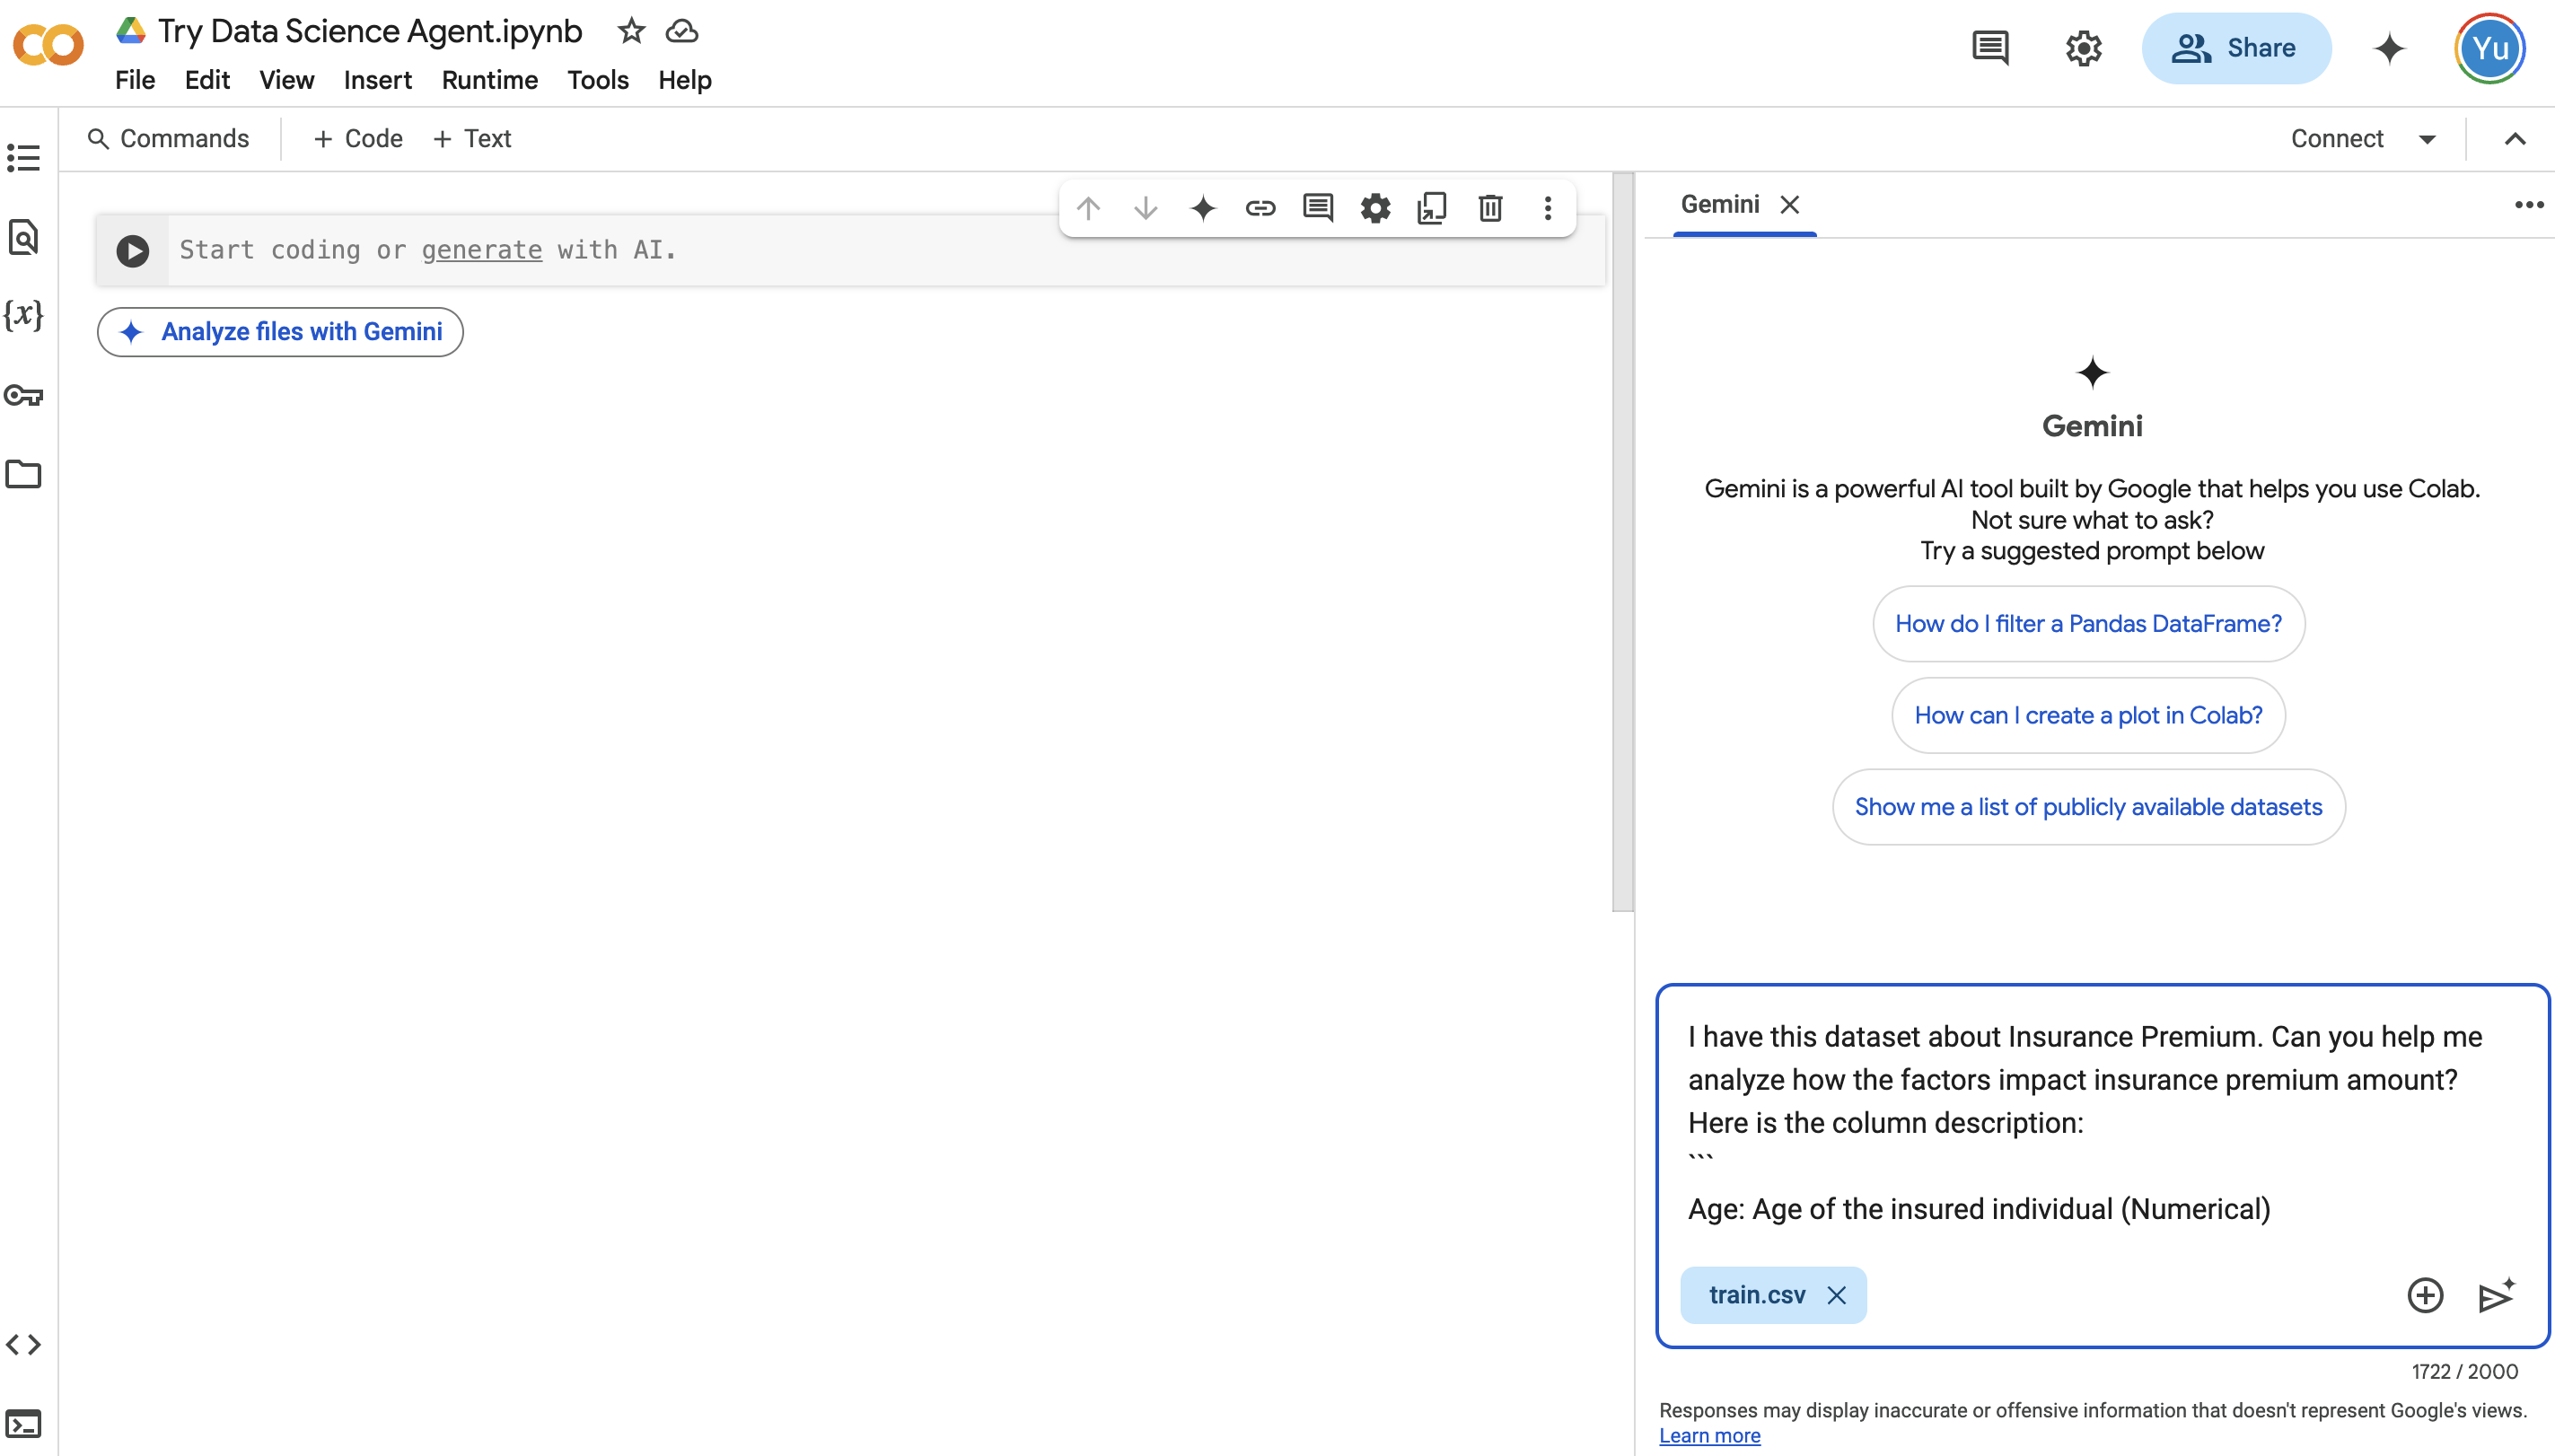Open cell editor settings gear icon
2555x1456 pixels.
coord(1376,208)
